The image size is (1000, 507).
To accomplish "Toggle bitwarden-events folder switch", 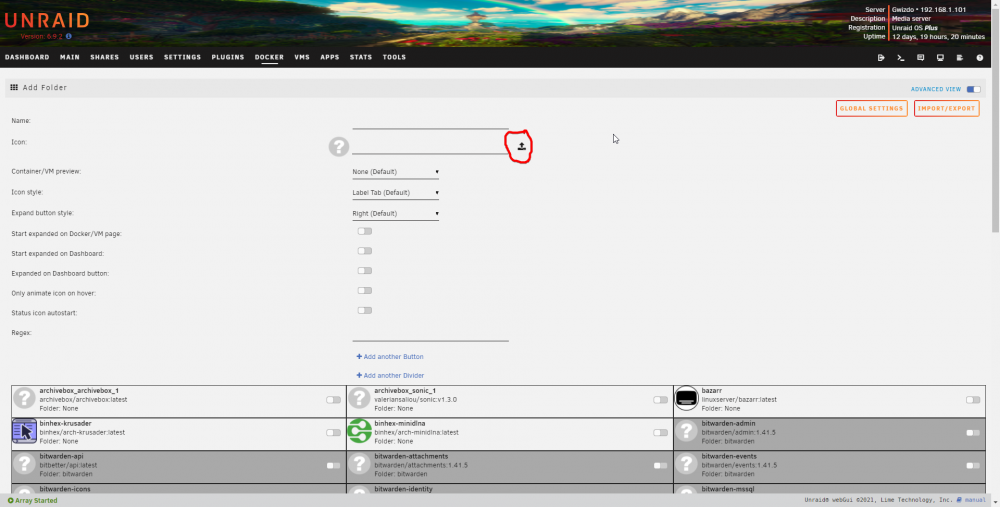I will pos(973,466).
